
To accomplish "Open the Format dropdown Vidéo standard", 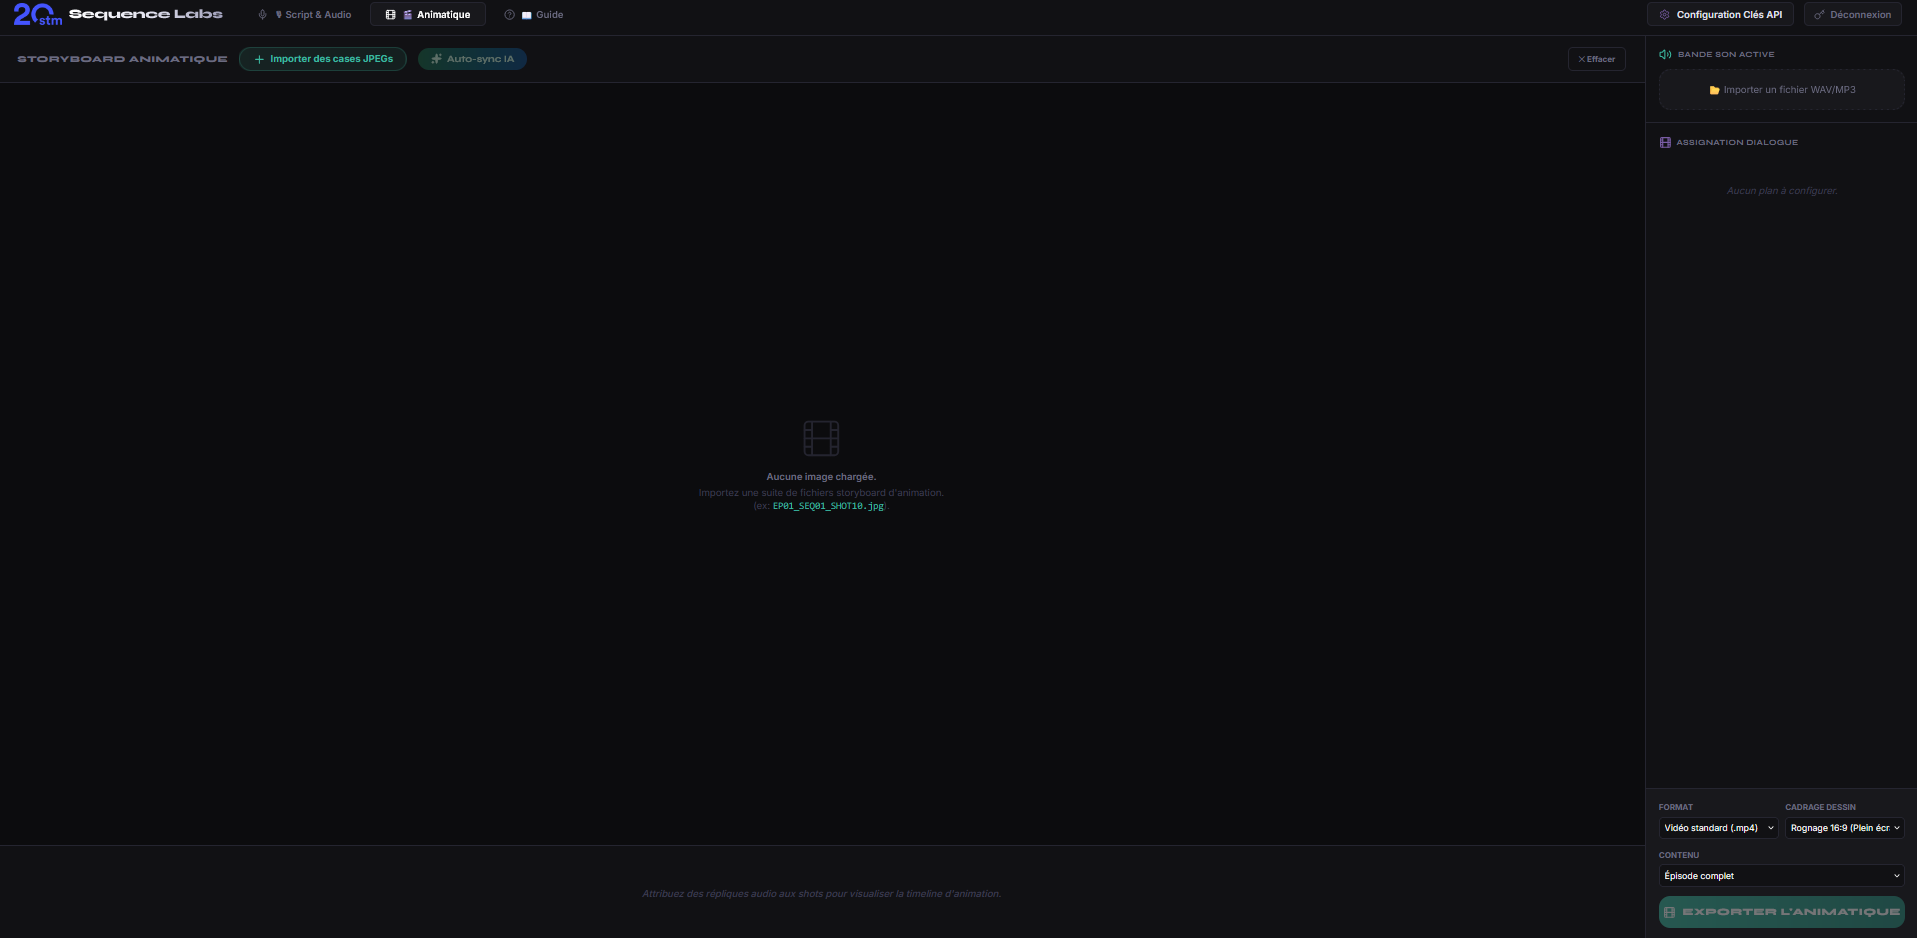I will [x=1719, y=828].
